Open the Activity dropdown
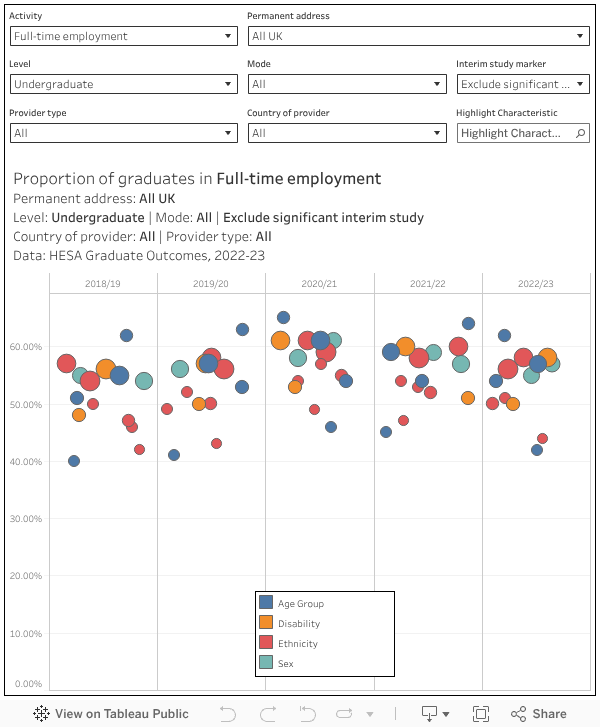The width and height of the screenshot is (600, 727). (x=123, y=36)
